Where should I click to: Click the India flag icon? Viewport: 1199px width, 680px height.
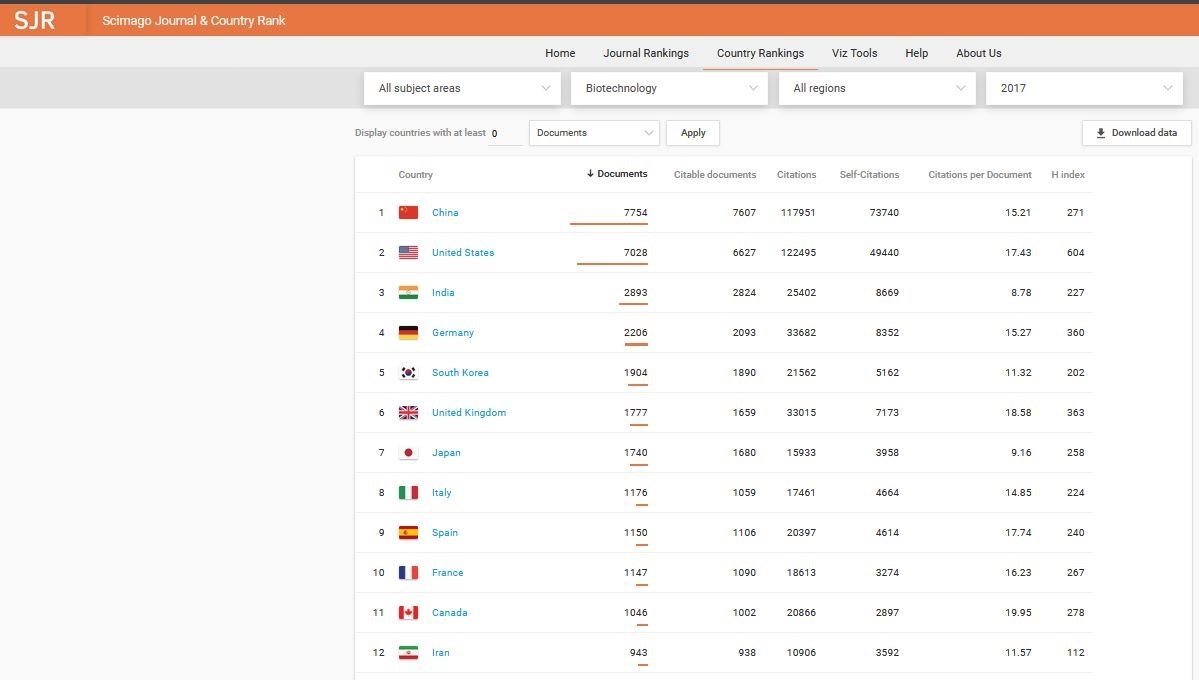pos(408,292)
